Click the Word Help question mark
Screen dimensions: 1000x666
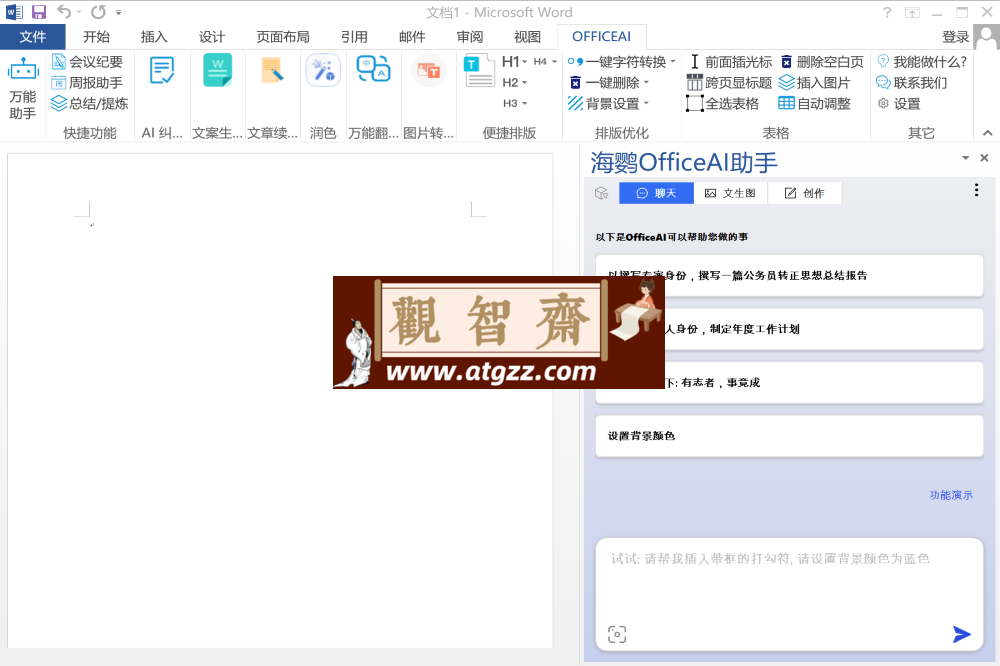click(886, 12)
